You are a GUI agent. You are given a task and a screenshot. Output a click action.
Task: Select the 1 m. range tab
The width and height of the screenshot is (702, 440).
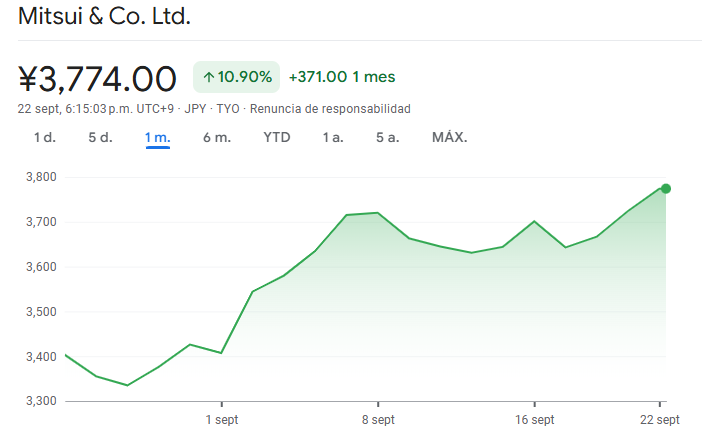coord(158,137)
